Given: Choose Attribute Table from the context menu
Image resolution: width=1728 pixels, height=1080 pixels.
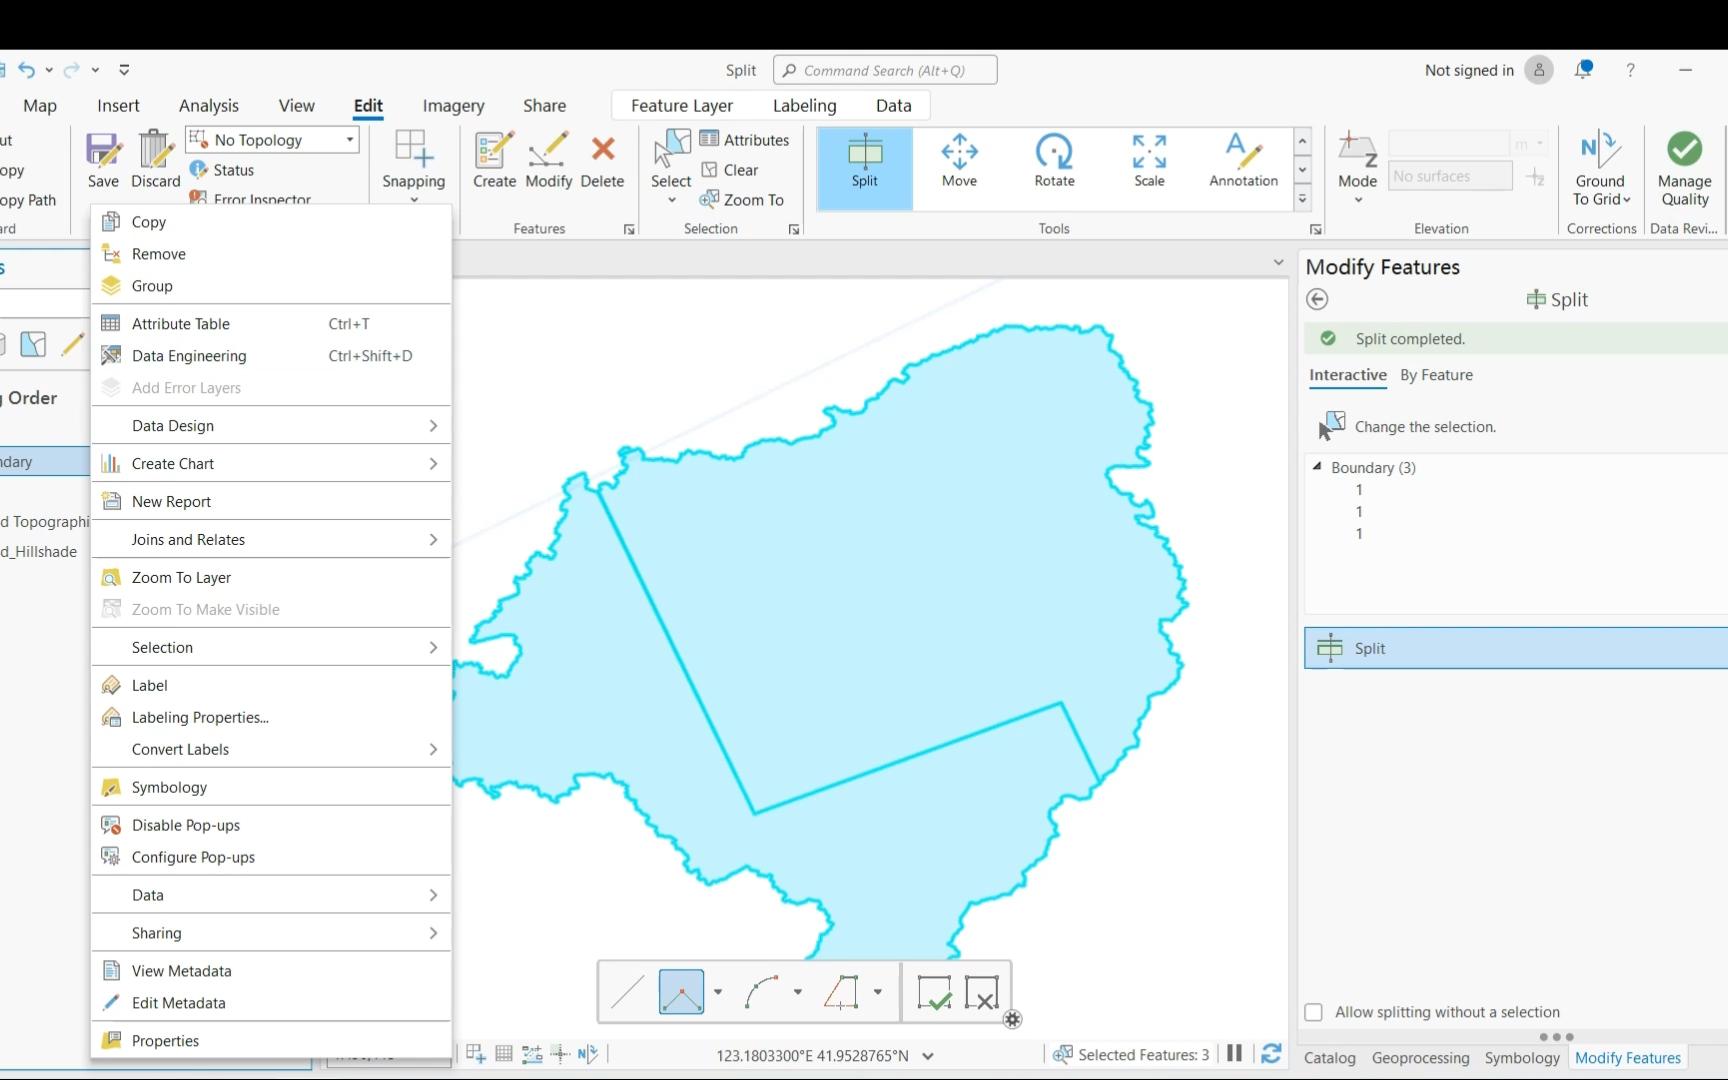Looking at the screenshot, I should pos(179,323).
